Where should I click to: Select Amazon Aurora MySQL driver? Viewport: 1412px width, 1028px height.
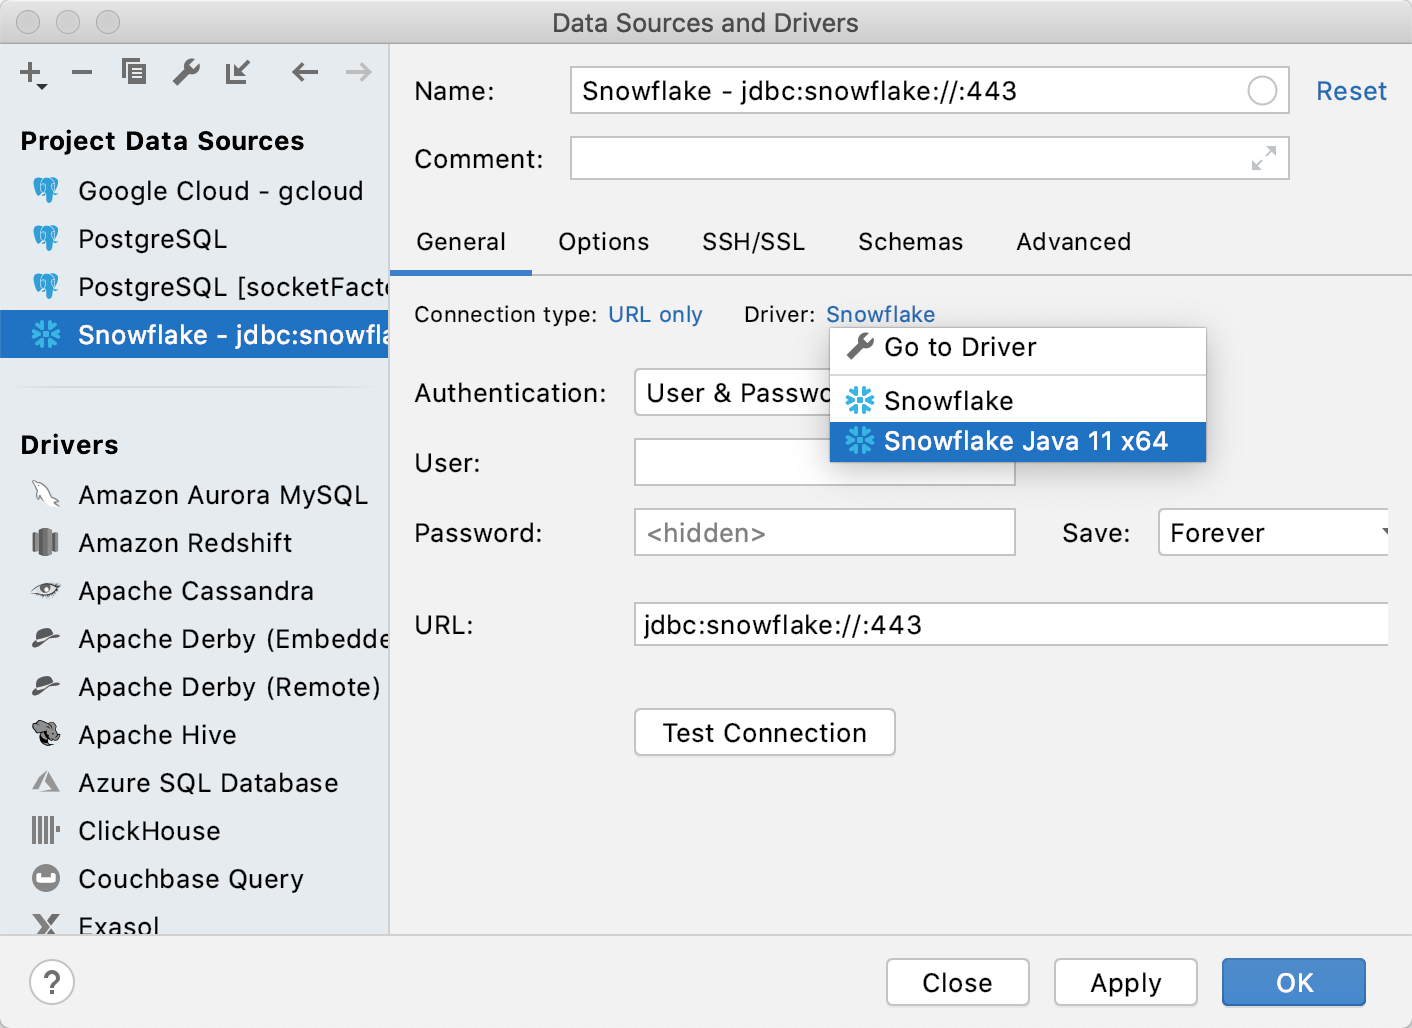194,495
